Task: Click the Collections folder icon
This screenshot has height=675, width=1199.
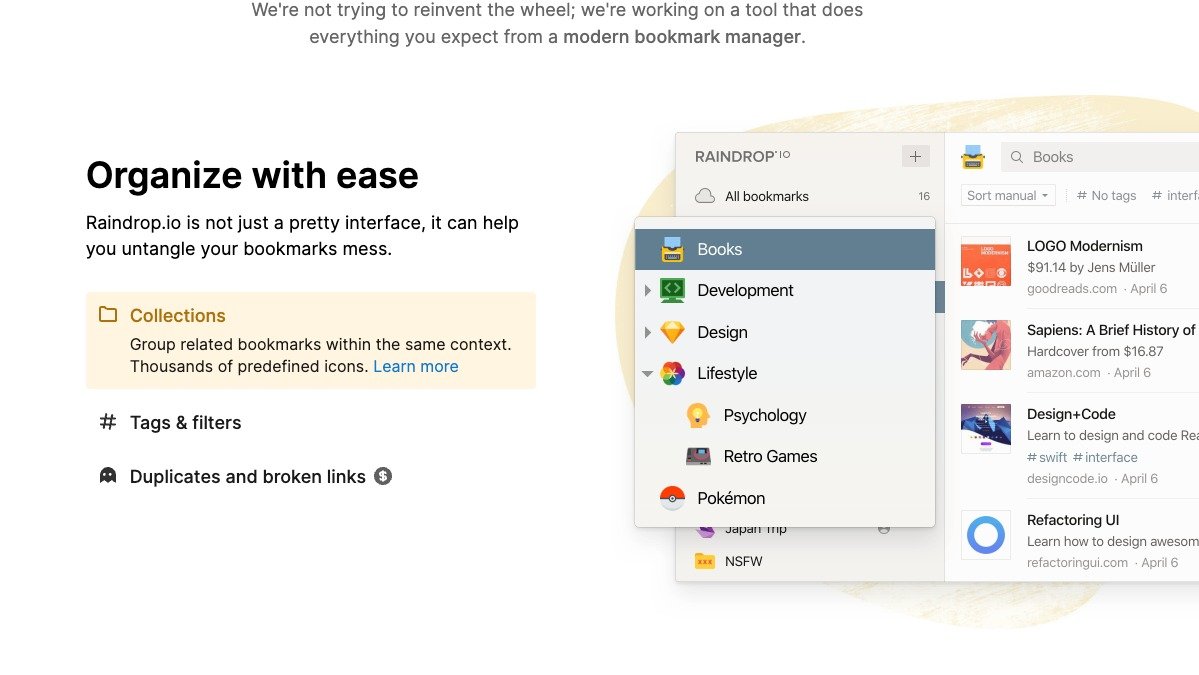Action: pos(108,314)
